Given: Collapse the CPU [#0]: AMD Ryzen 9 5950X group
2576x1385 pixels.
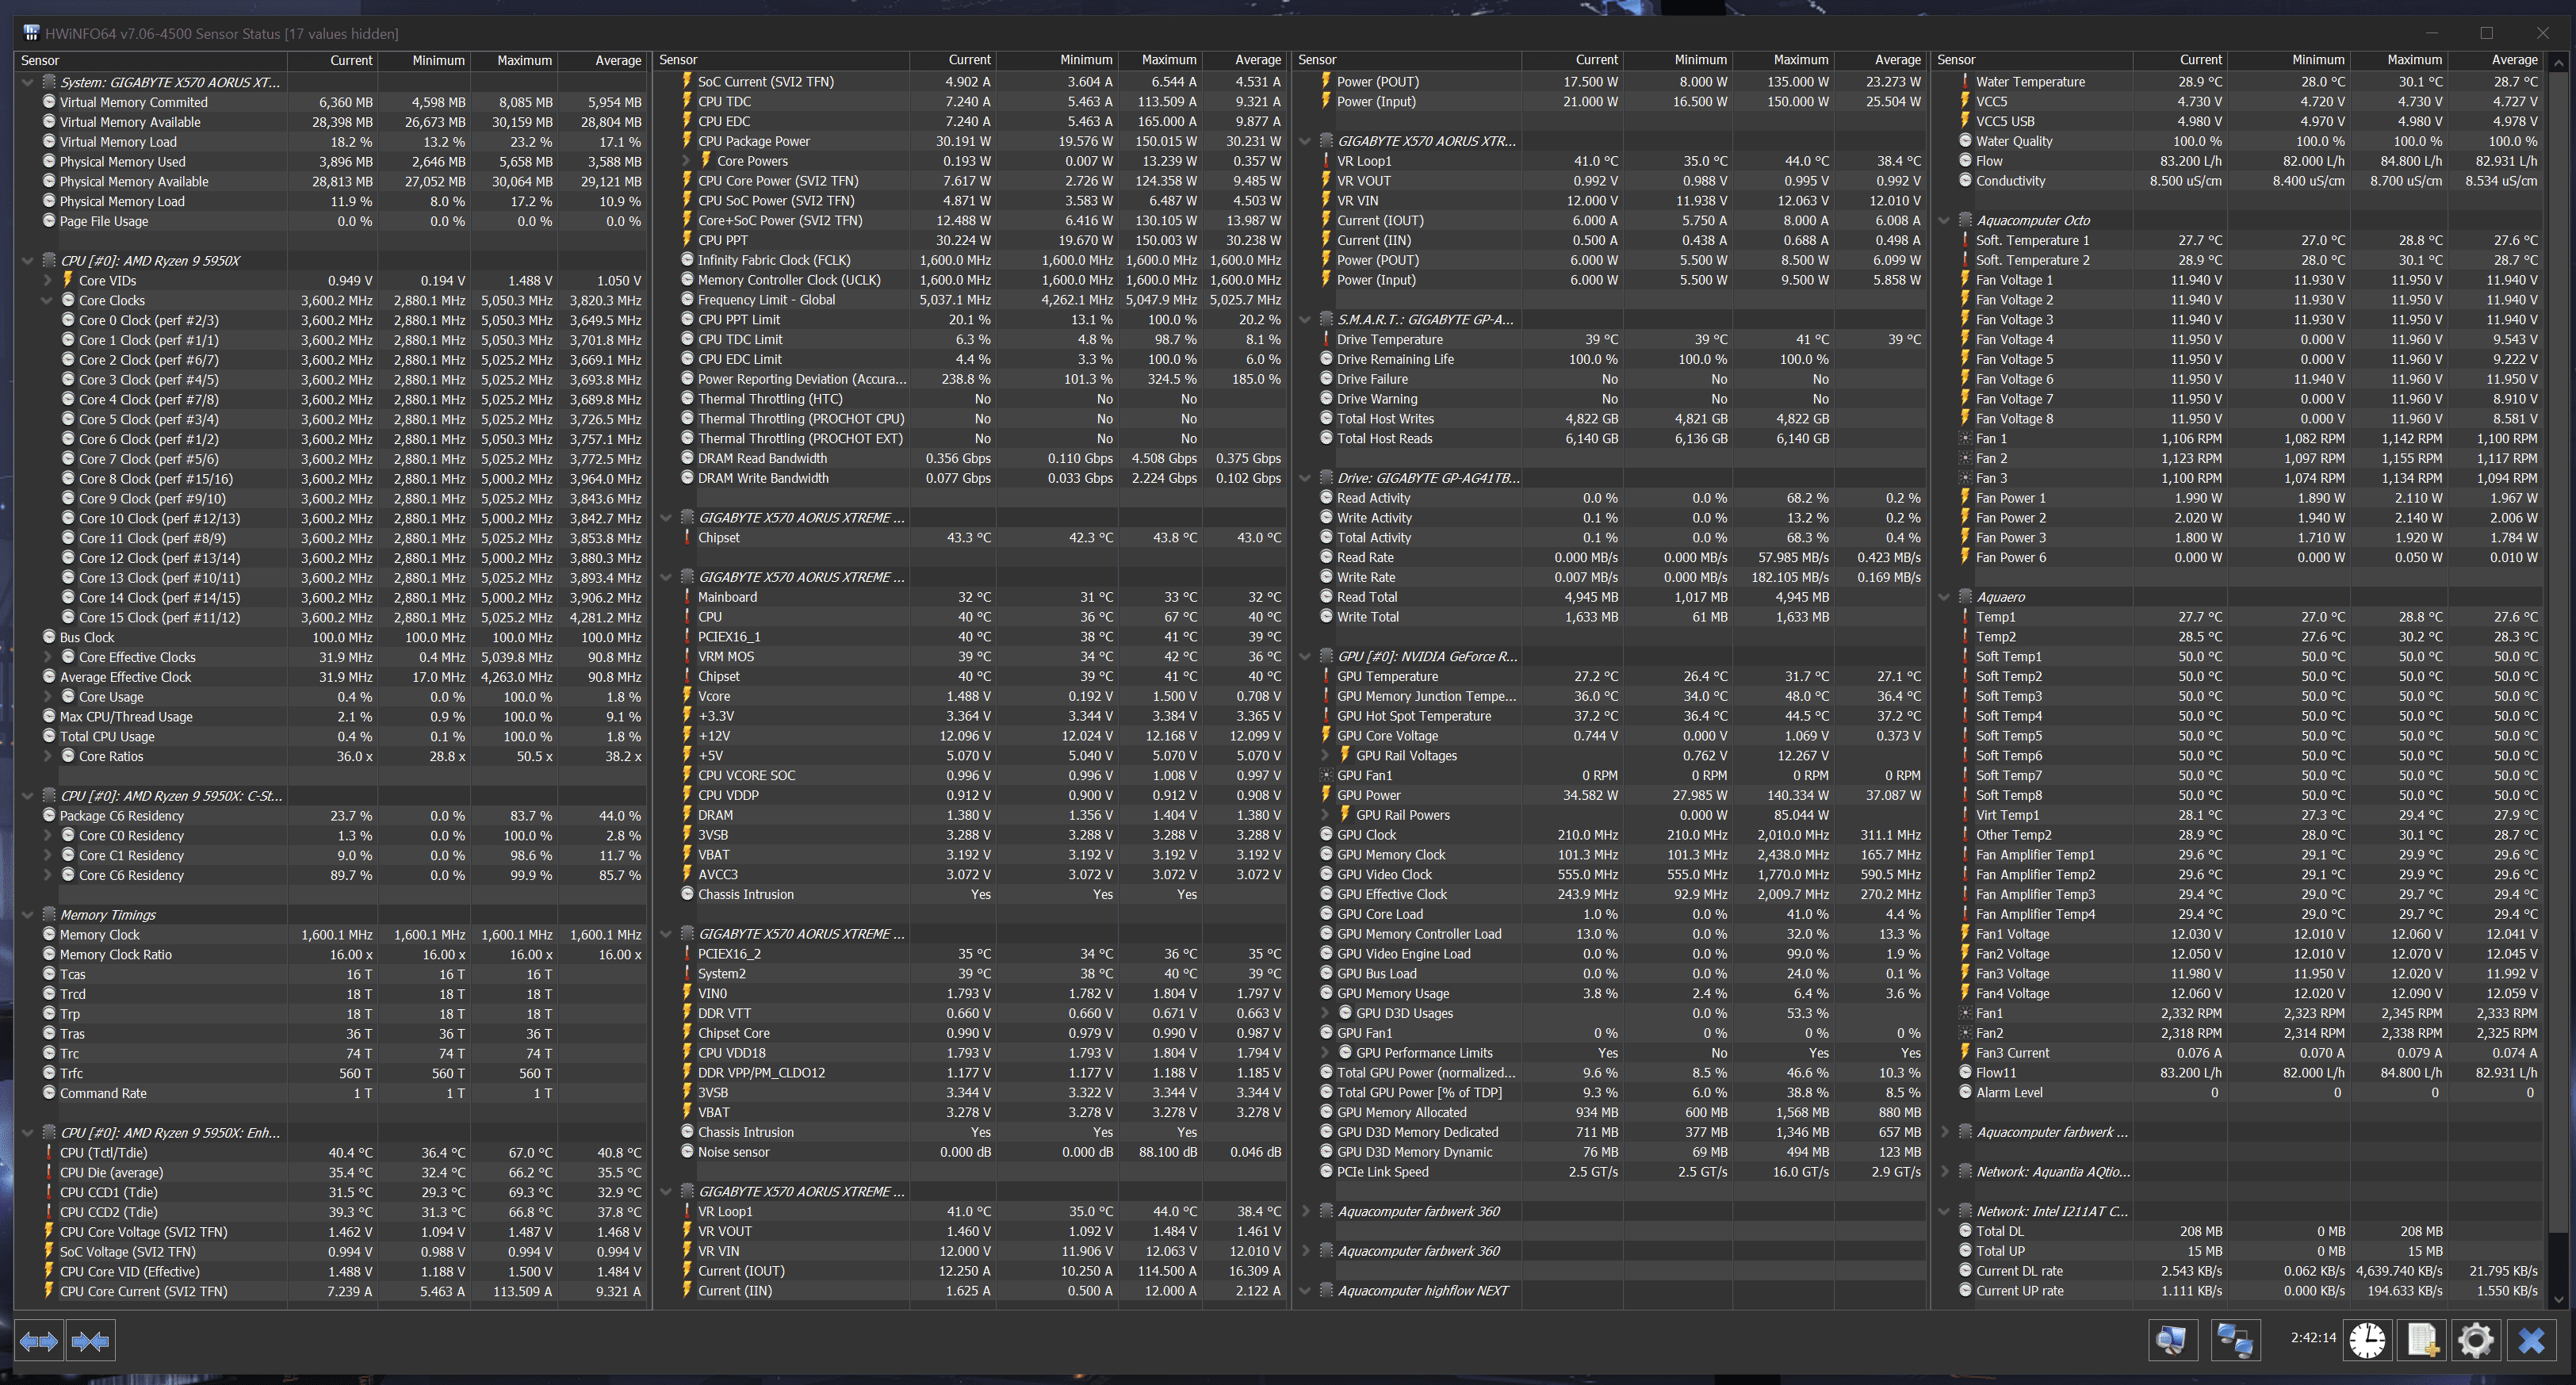Looking at the screenshot, I should 28,261.
